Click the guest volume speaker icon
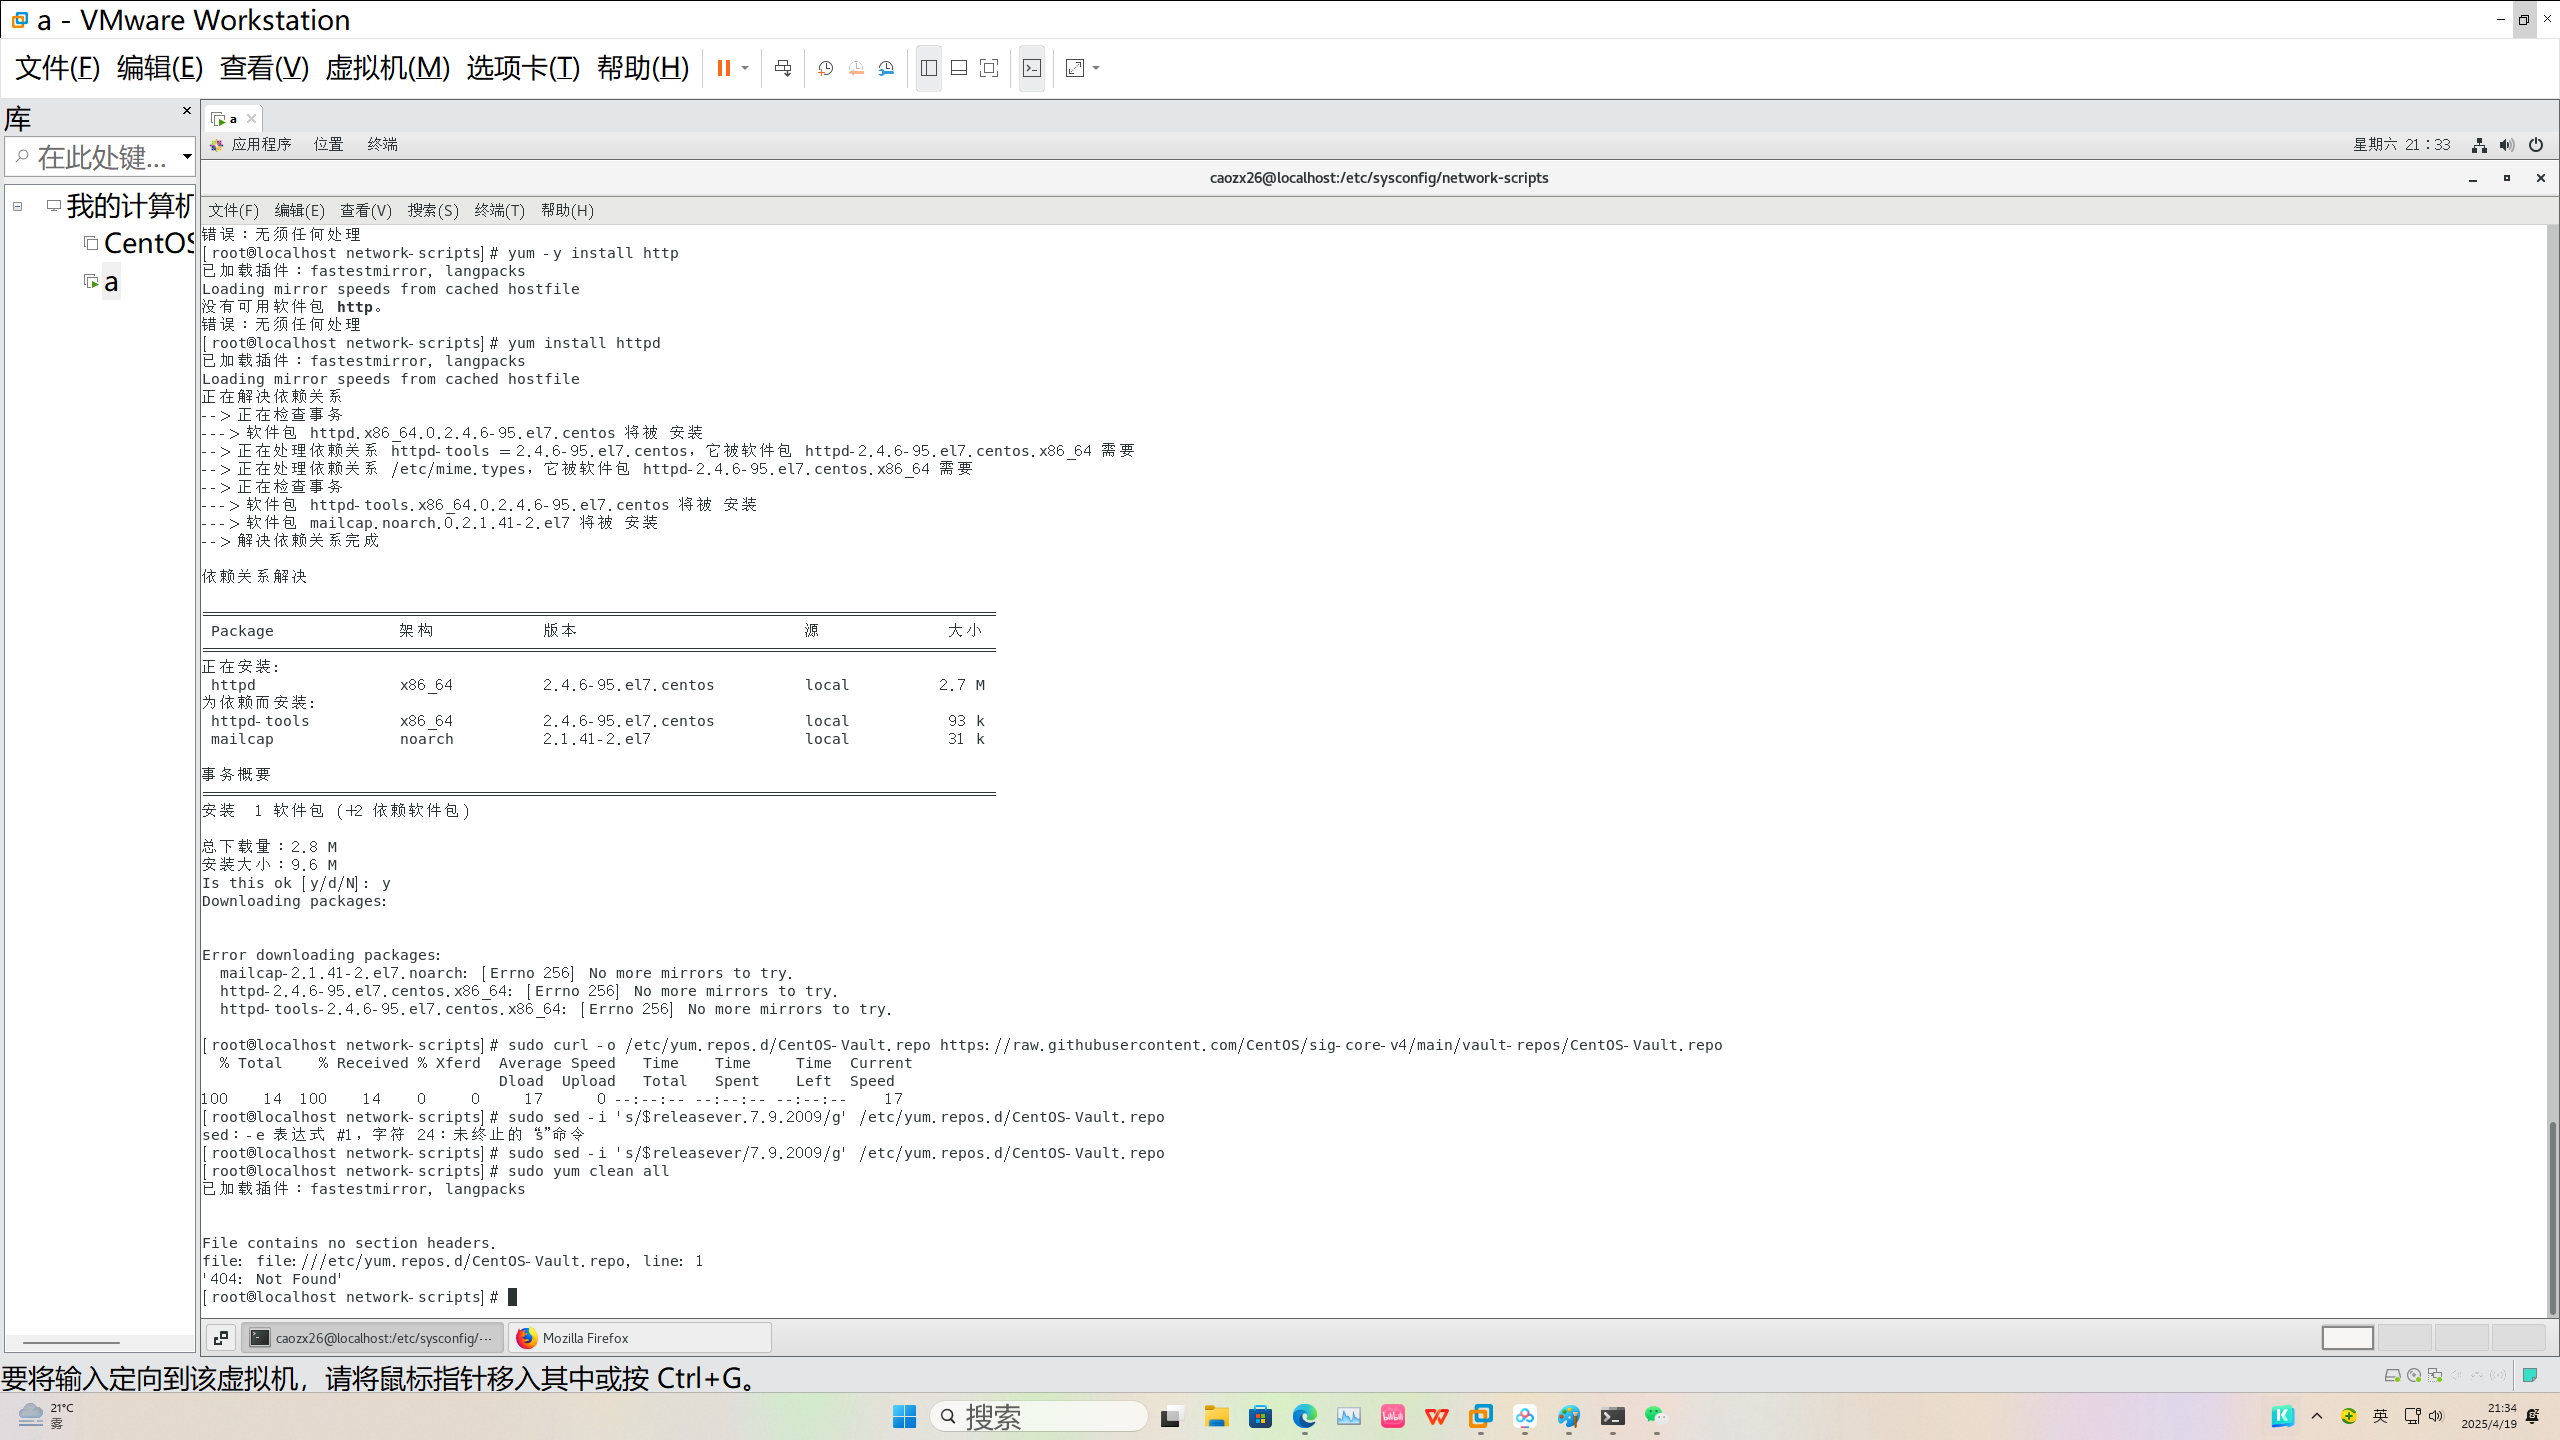Viewport: 2560px width, 1440px height. pyautogui.click(x=2506, y=145)
